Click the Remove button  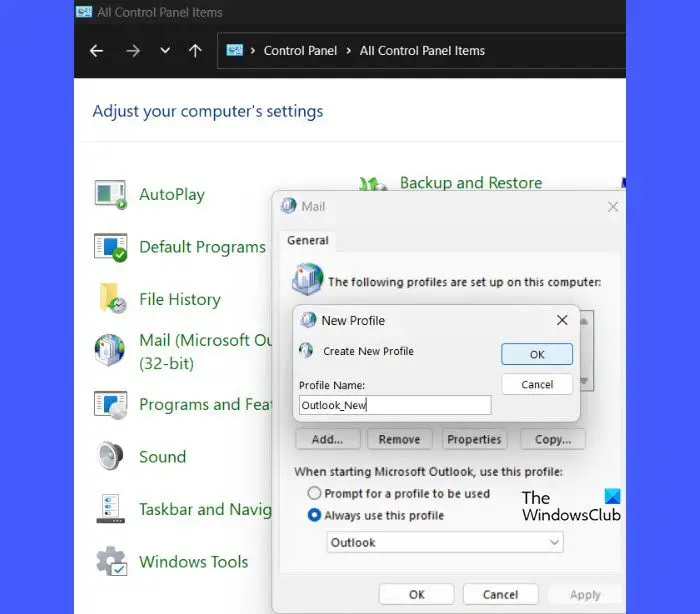coord(399,439)
